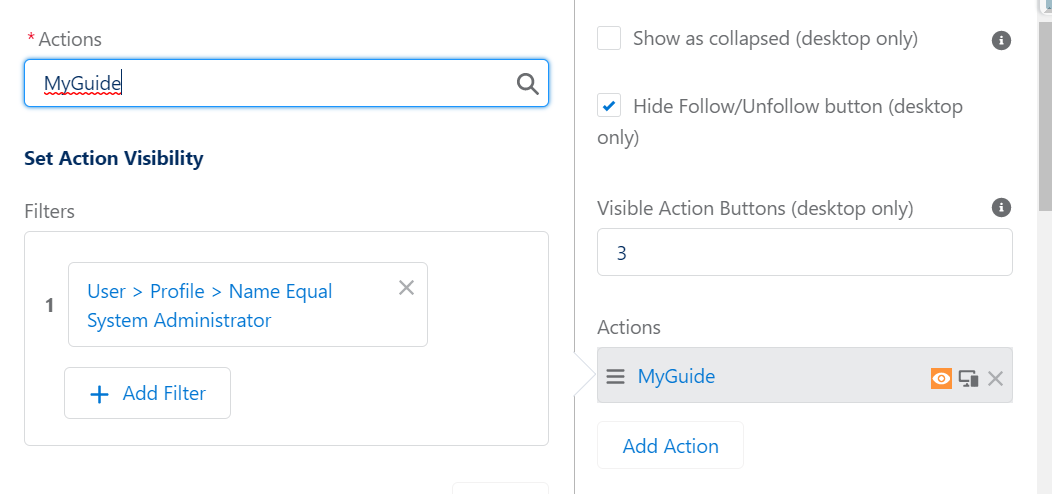Click the Show as collapsed (desktop only) label
The height and width of the screenshot is (494, 1052).
[x=775, y=38]
